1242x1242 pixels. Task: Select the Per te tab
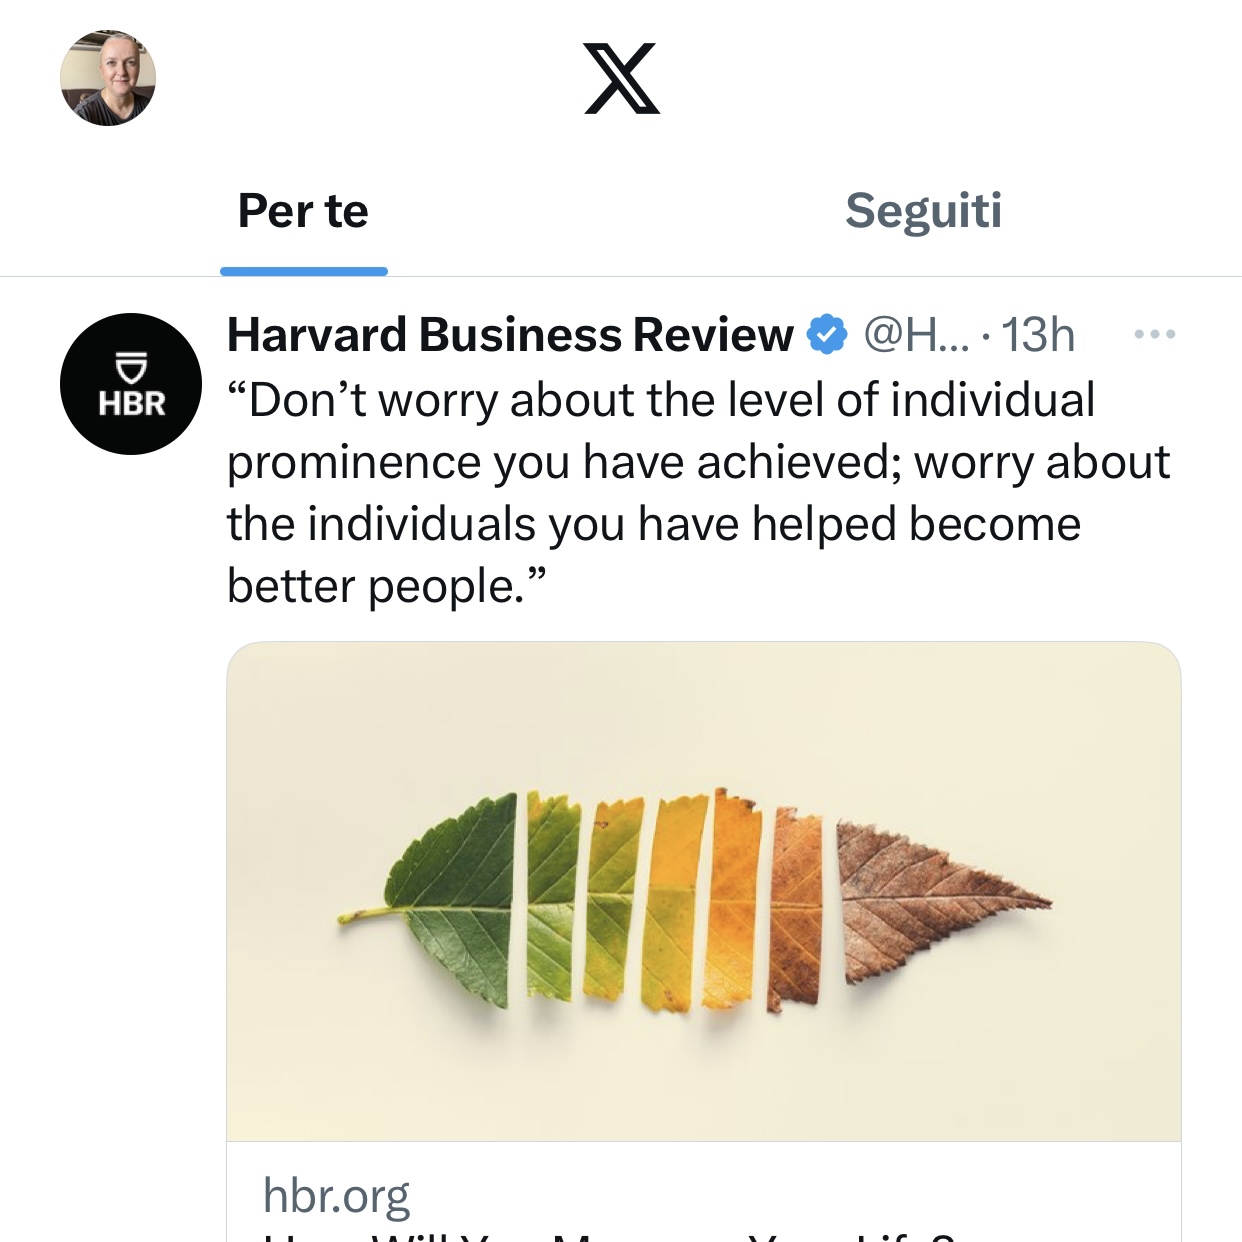[x=303, y=211]
